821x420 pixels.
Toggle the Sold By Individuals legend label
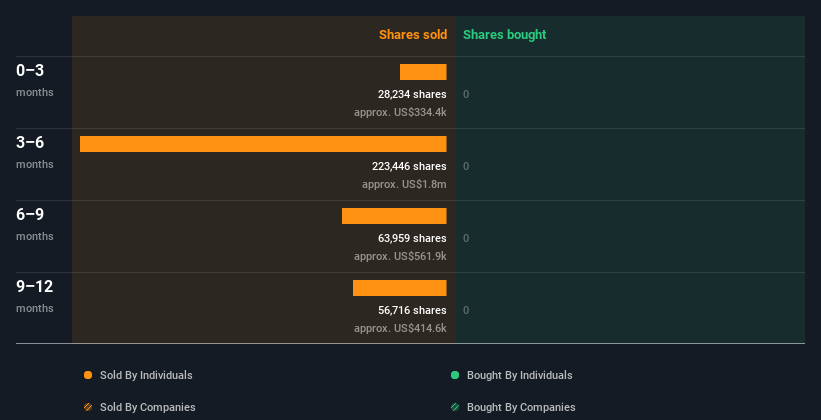(146, 375)
